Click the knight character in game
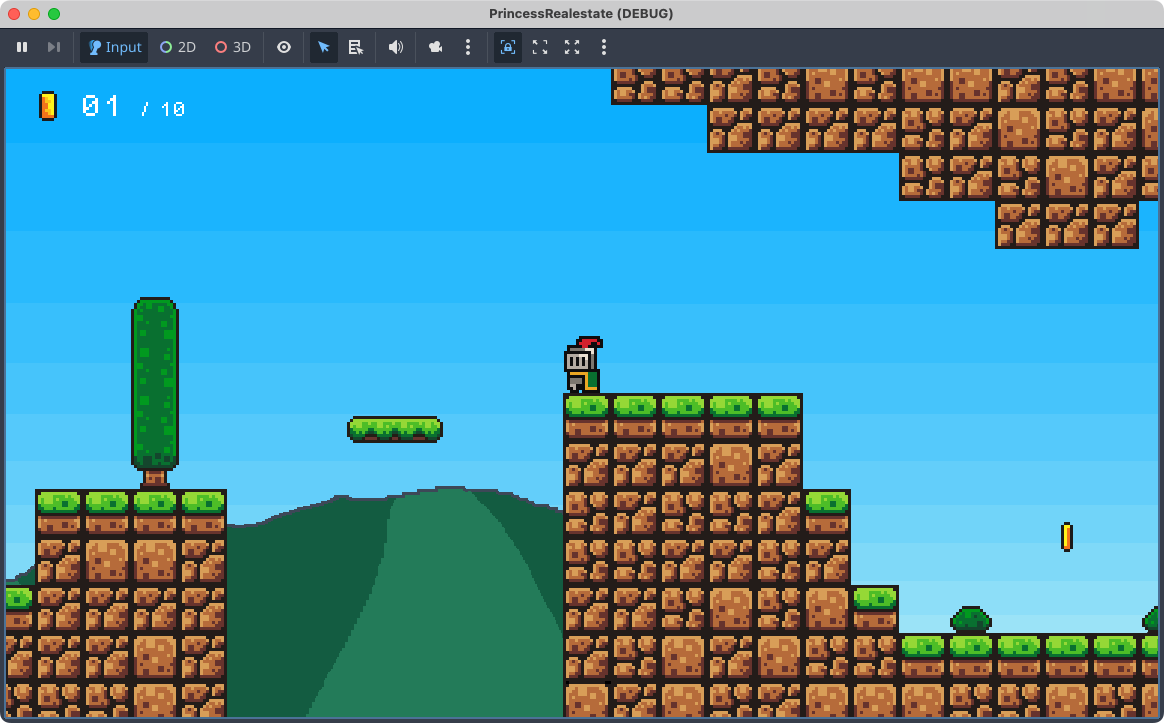Image resolution: width=1164 pixels, height=723 pixels. 582,366
